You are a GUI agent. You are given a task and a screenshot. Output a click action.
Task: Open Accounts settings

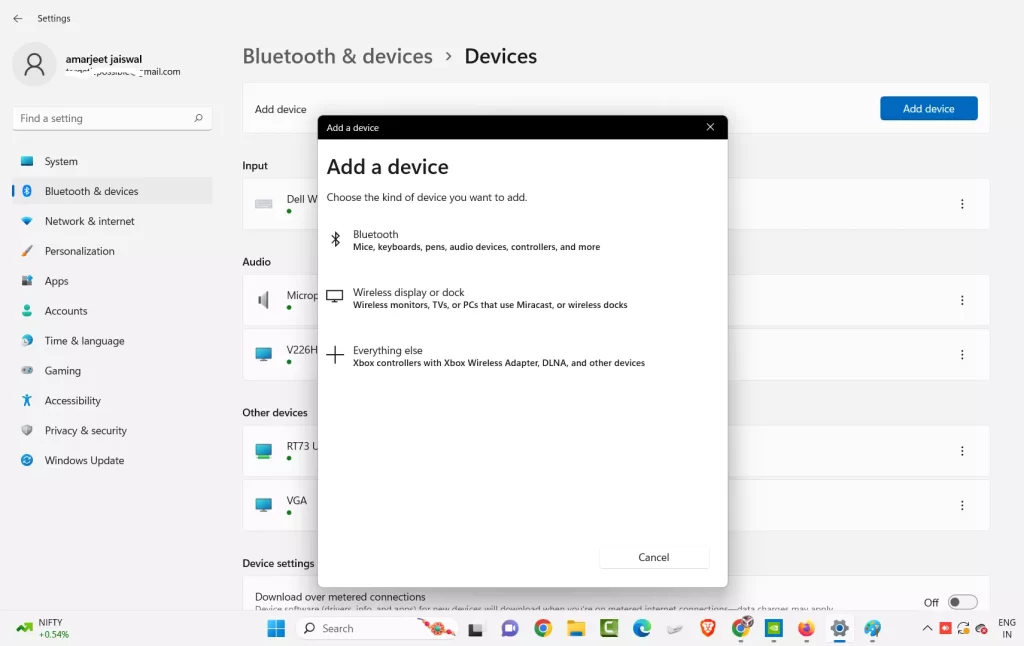point(112,311)
